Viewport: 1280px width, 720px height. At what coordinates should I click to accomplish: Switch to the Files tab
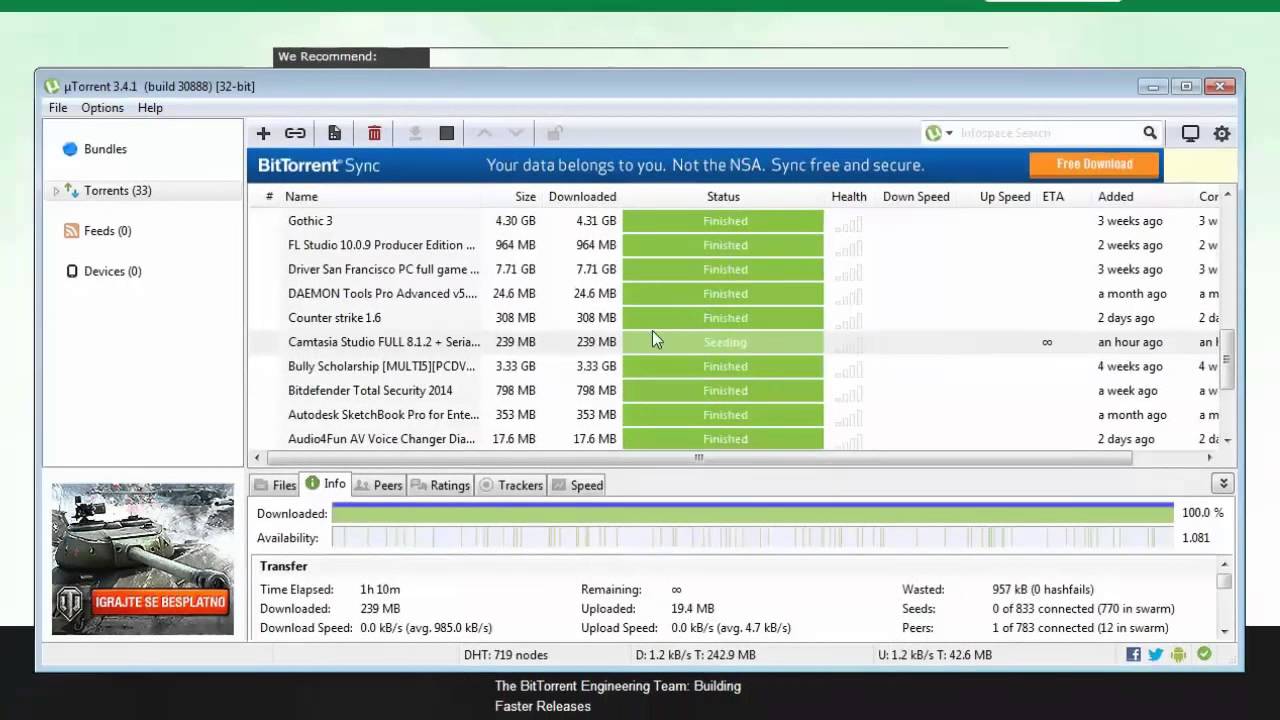click(x=275, y=485)
